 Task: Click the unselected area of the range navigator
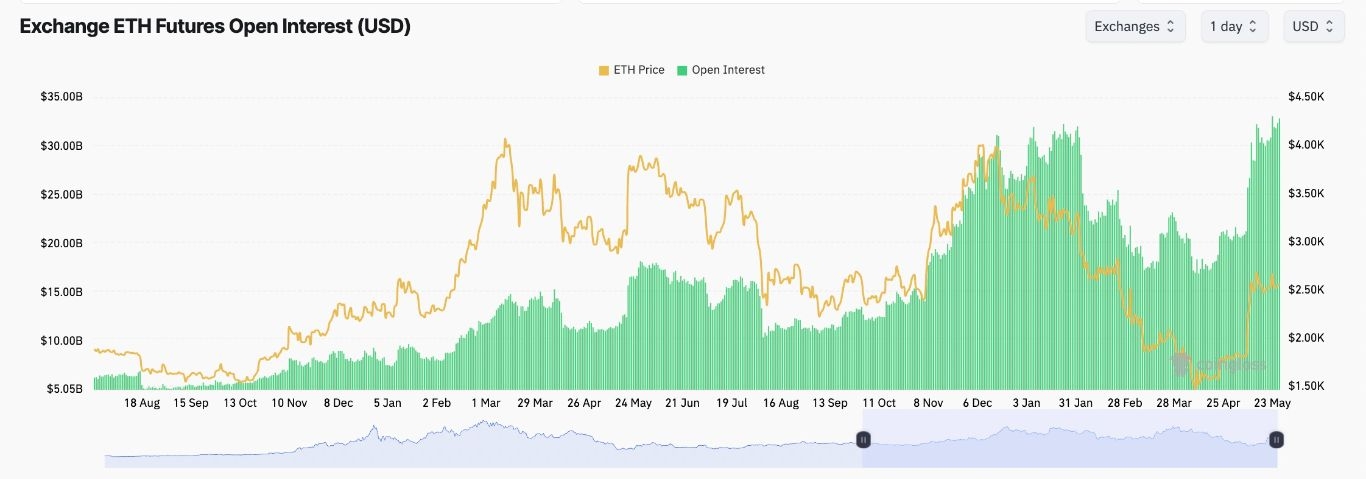480,445
